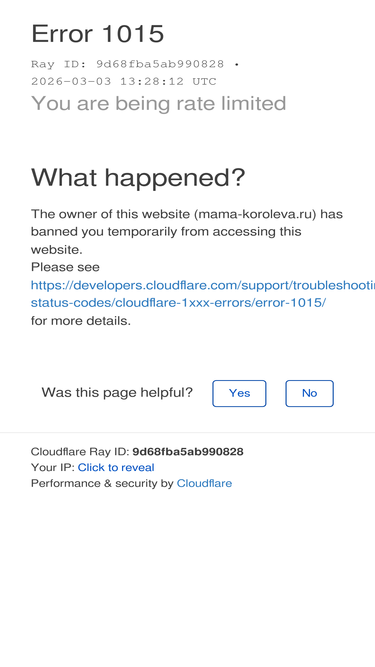The height and width of the screenshot is (667, 375).
Task: Click the top monospace Ray ID text
Action: (128, 64)
